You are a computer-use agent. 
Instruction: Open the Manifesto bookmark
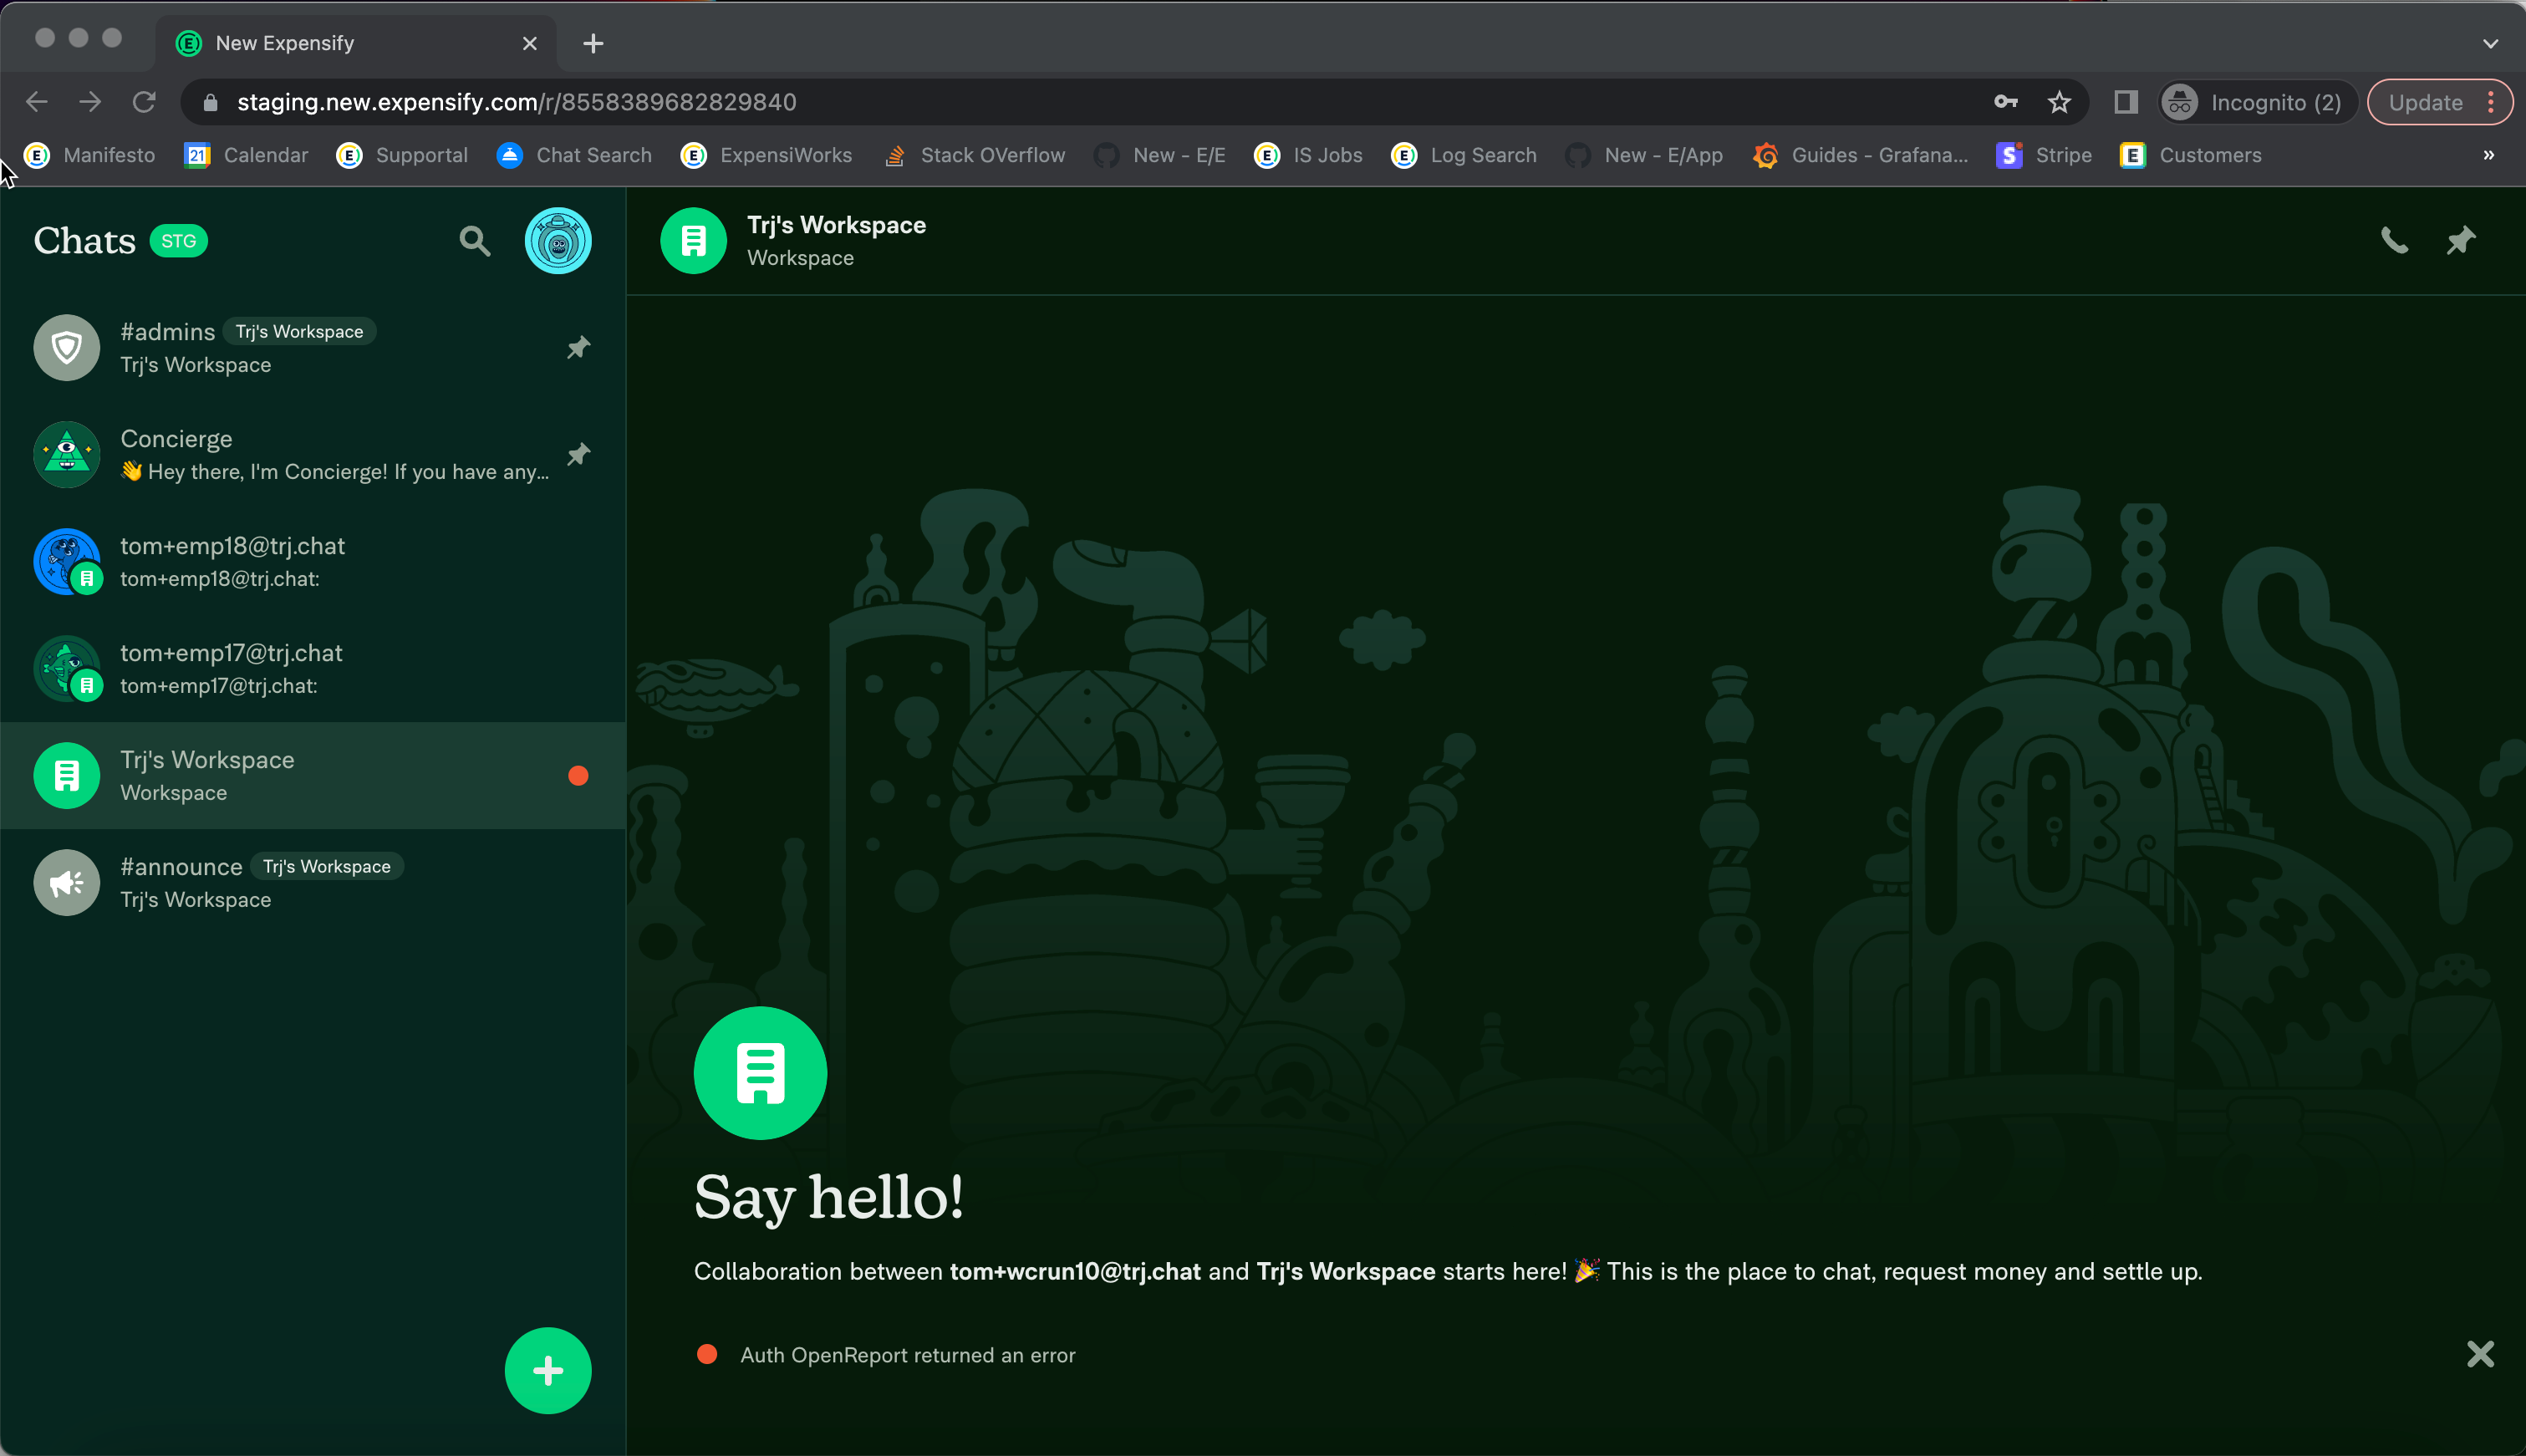(91, 155)
